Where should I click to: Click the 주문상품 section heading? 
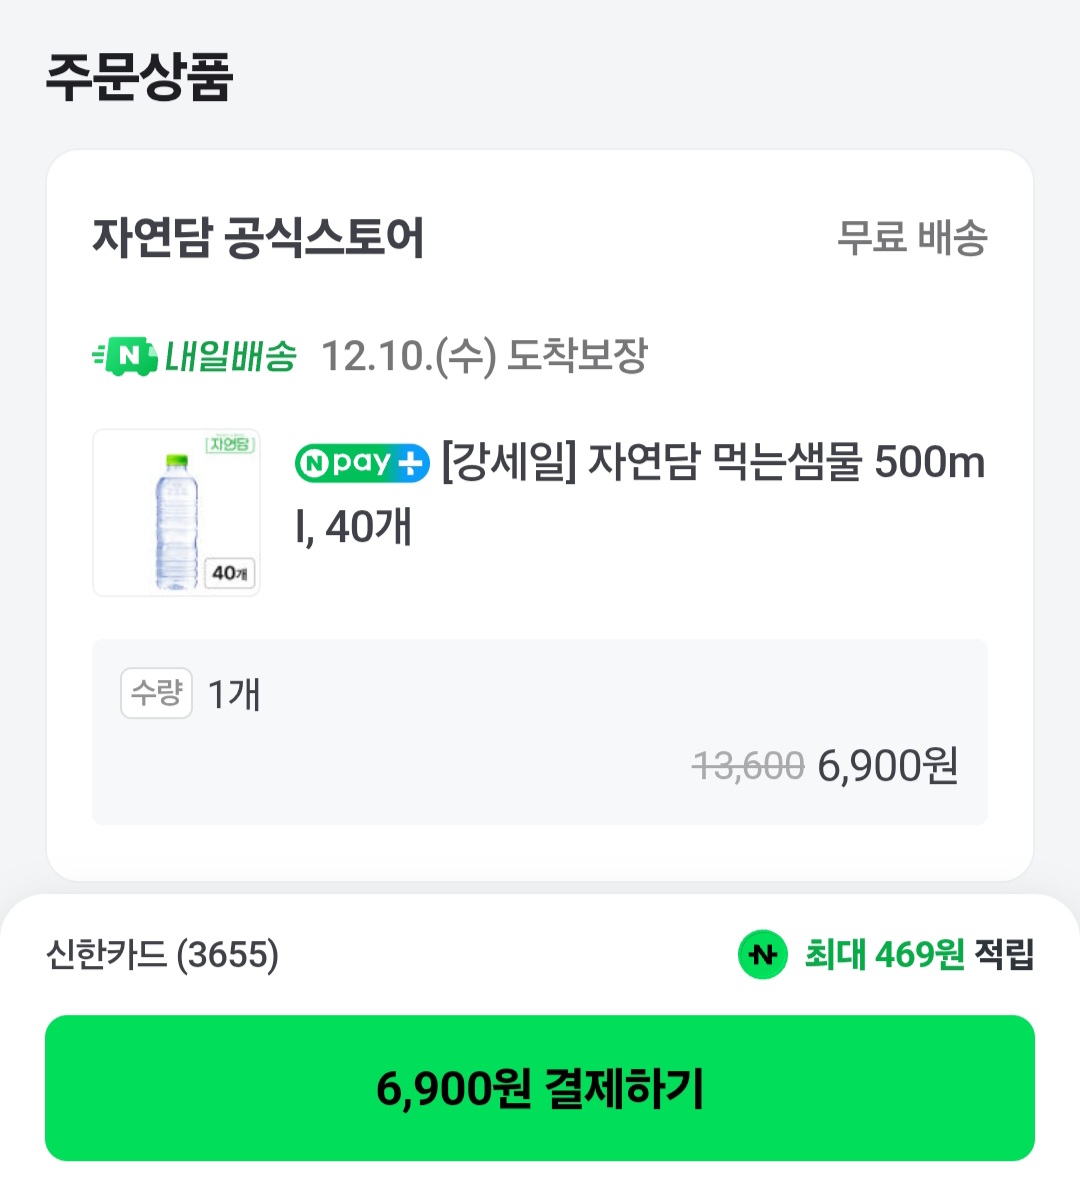139,76
